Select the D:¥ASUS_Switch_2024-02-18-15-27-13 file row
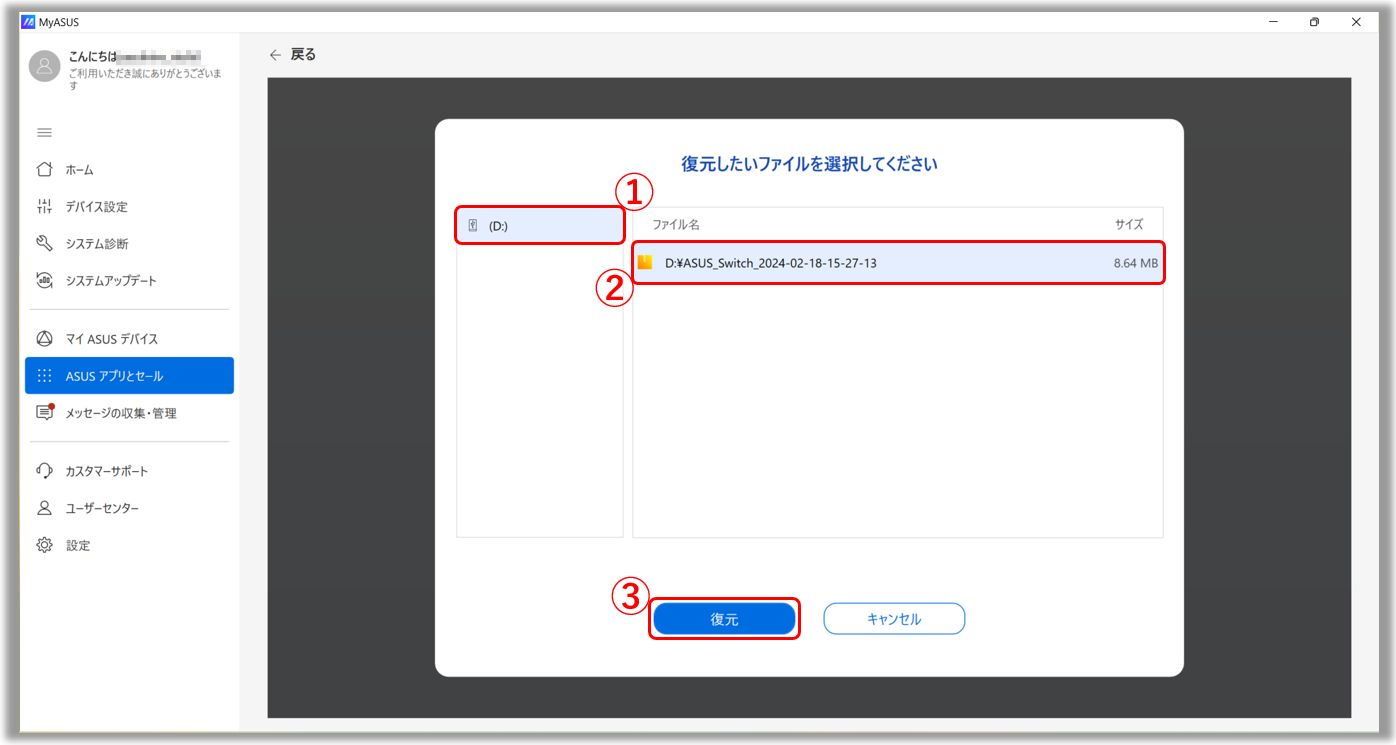1396x745 pixels. pos(898,263)
